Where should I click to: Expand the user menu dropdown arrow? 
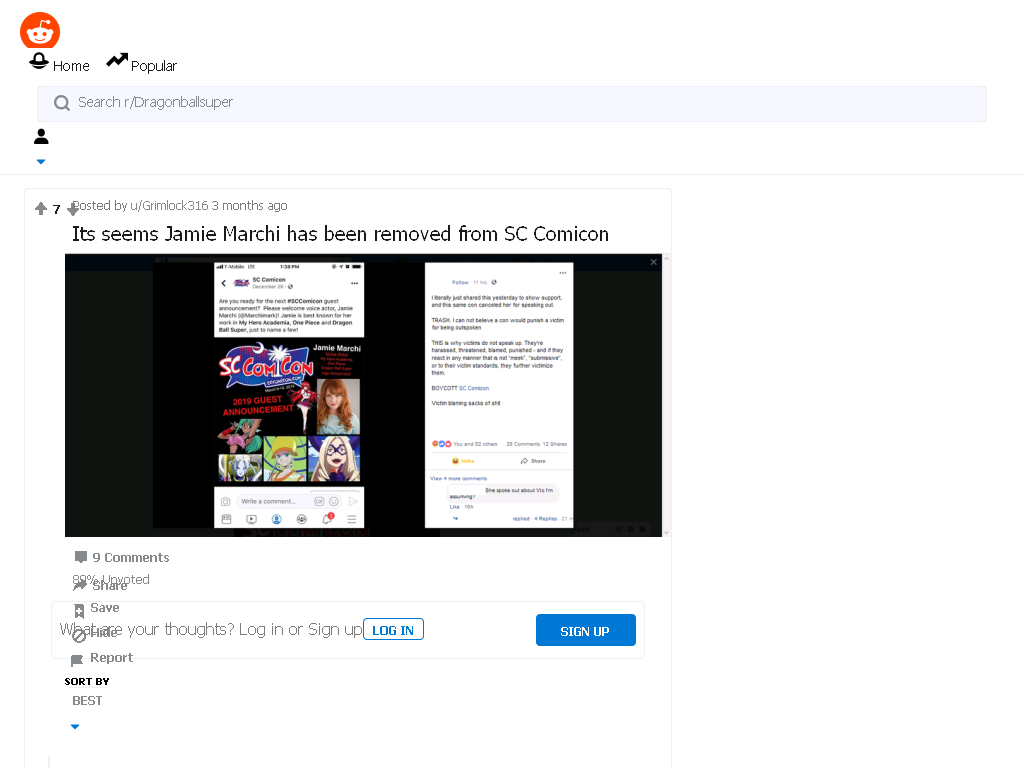40,161
